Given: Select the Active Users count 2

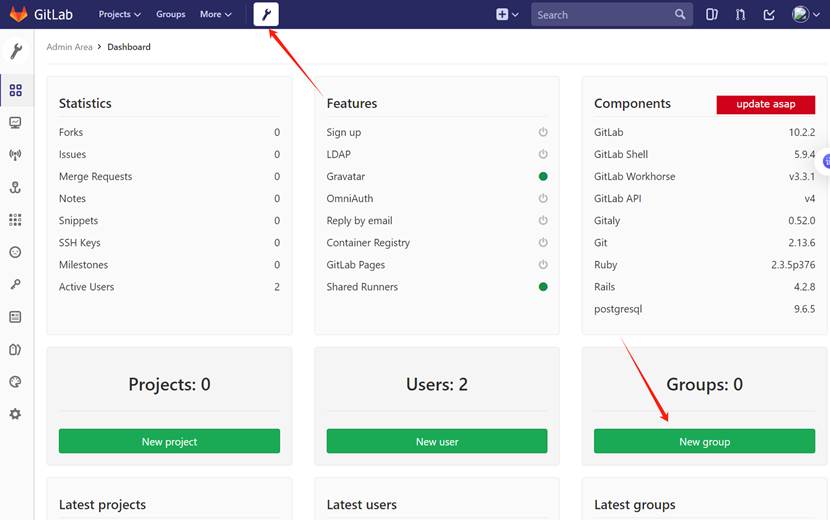Looking at the screenshot, I should [x=277, y=286].
